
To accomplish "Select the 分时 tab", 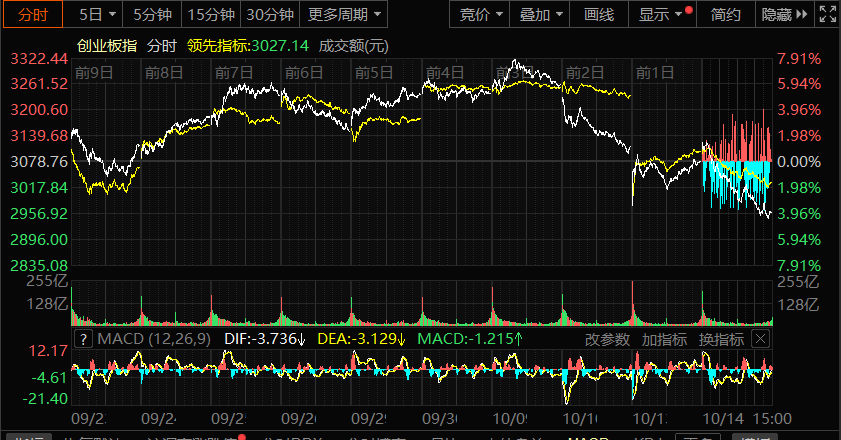I will coord(33,14).
